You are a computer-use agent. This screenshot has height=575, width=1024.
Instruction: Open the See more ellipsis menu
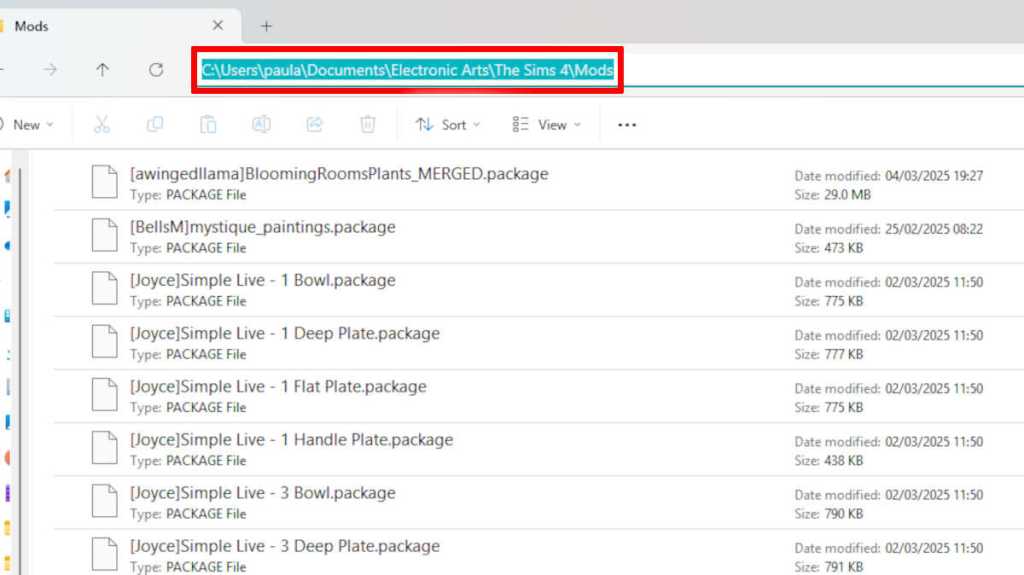[627, 125]
